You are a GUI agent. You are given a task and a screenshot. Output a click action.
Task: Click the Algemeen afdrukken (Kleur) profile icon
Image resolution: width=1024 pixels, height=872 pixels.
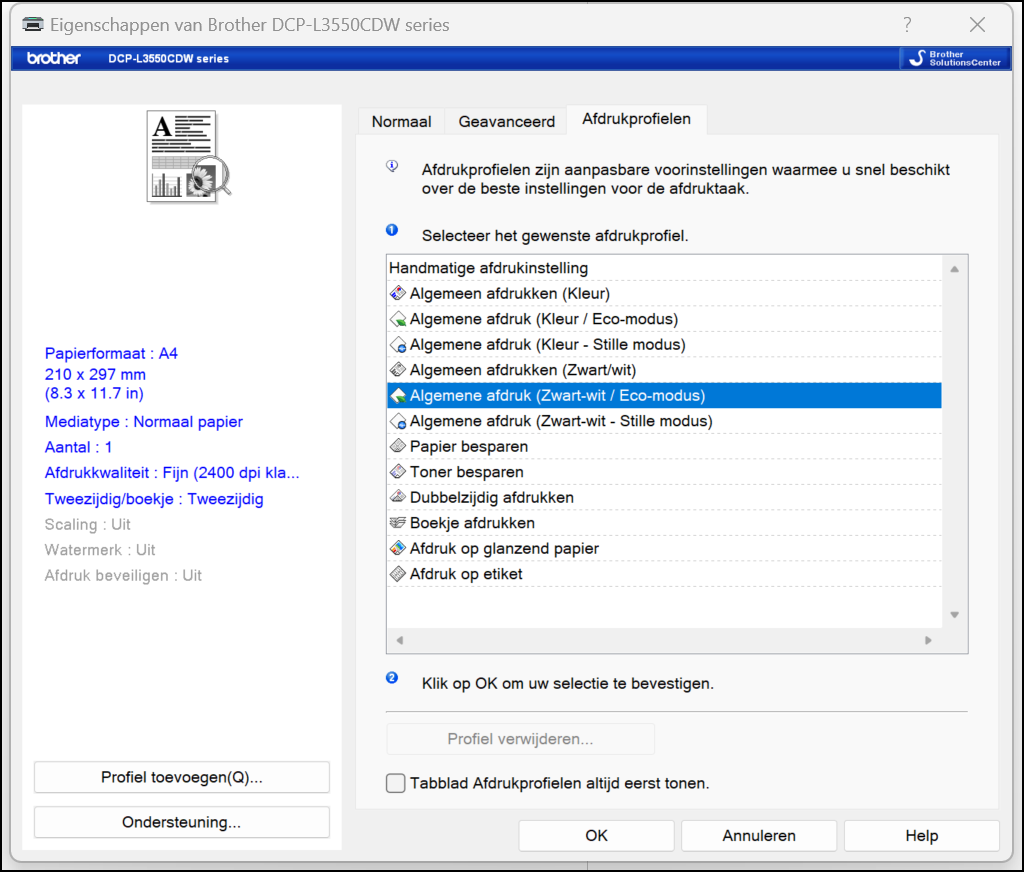398,293
